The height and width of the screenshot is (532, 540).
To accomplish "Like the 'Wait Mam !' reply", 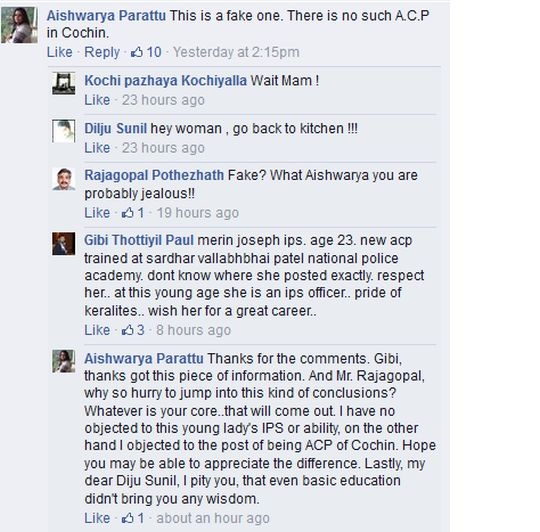I will [97, 100].
